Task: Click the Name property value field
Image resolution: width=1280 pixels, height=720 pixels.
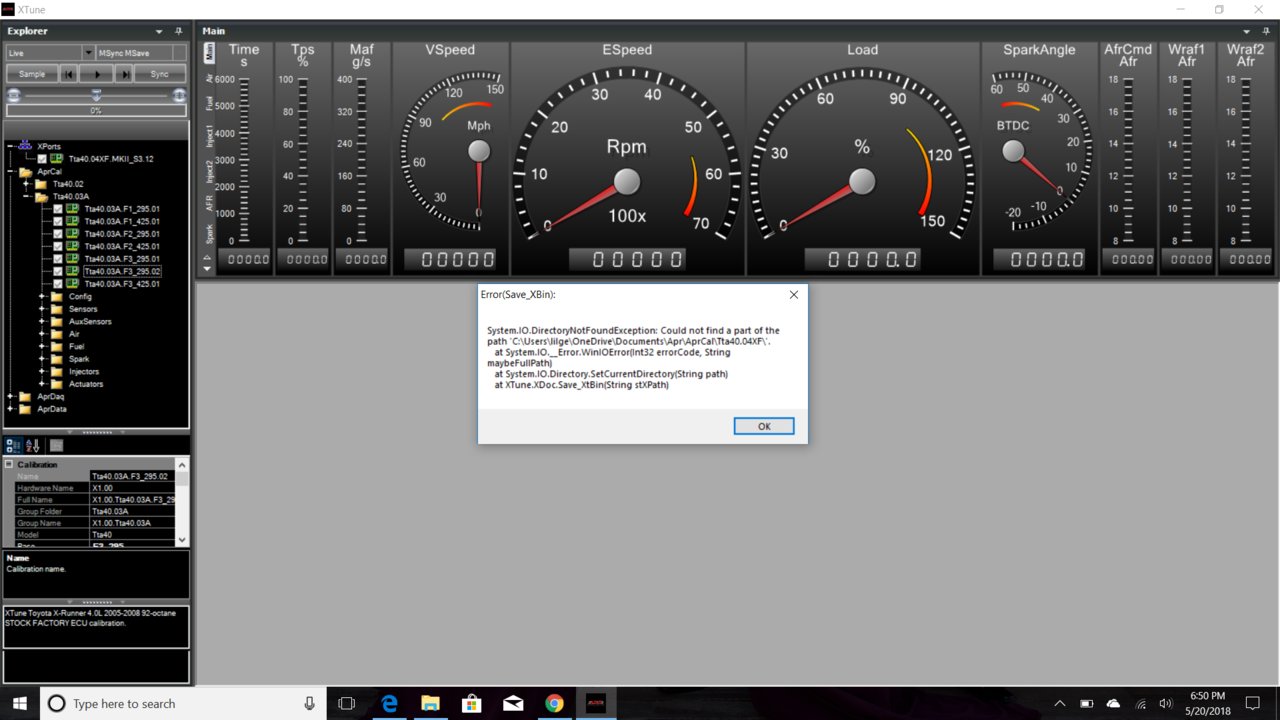Action: [132, 476]
